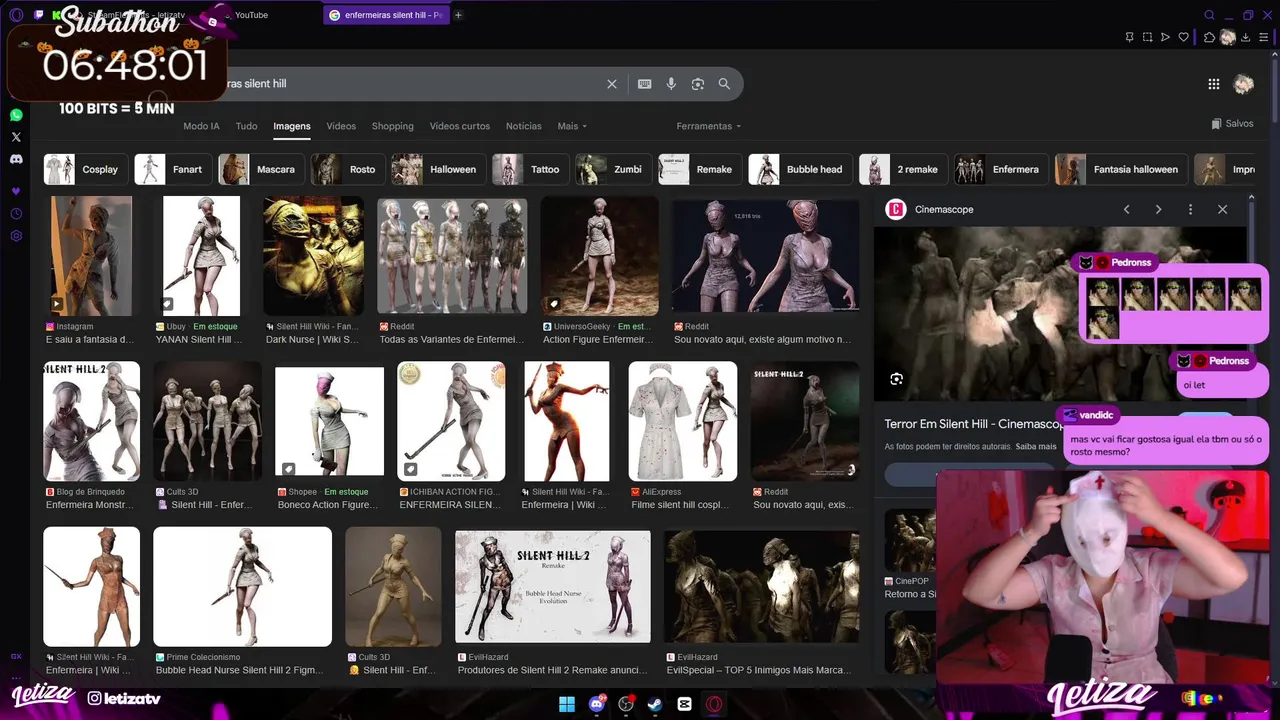Open Shopee Boneco Action Figure thumbnail

click(x=329, y=421)
